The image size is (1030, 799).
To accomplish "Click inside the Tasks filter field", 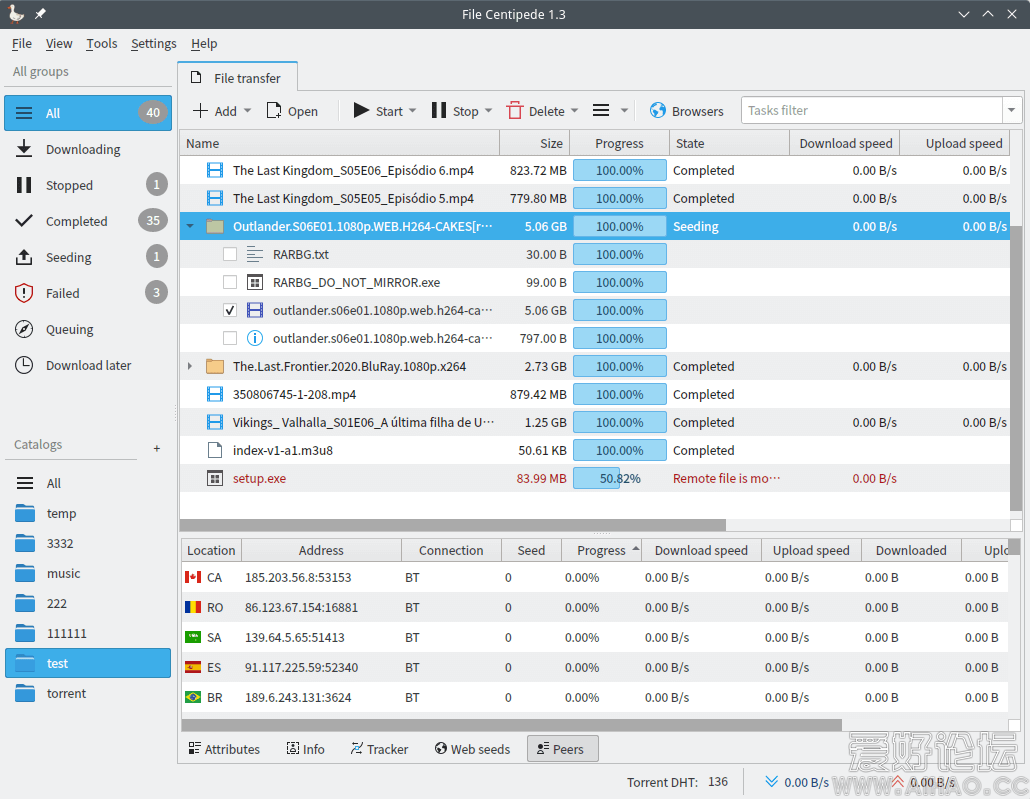I will [x=870, y=110].
